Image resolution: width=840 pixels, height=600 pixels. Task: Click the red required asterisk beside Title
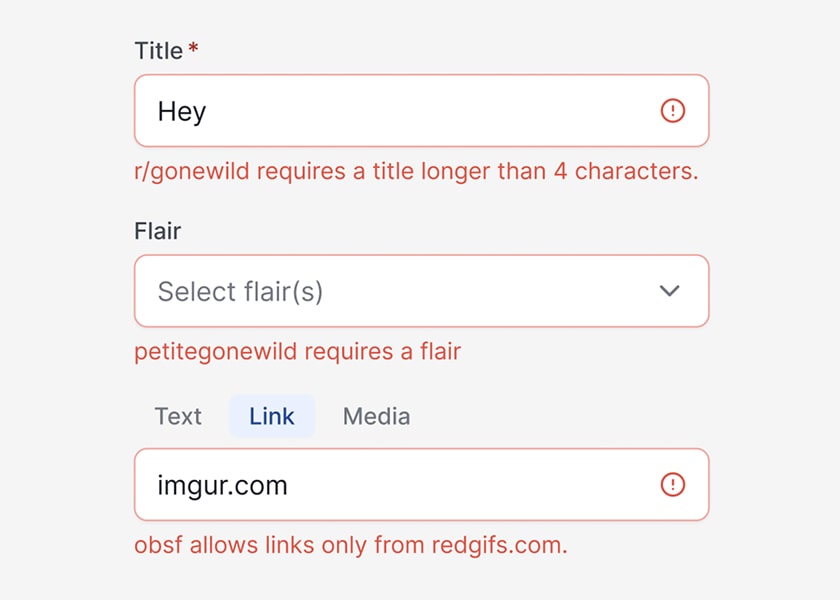pos(193,50)
